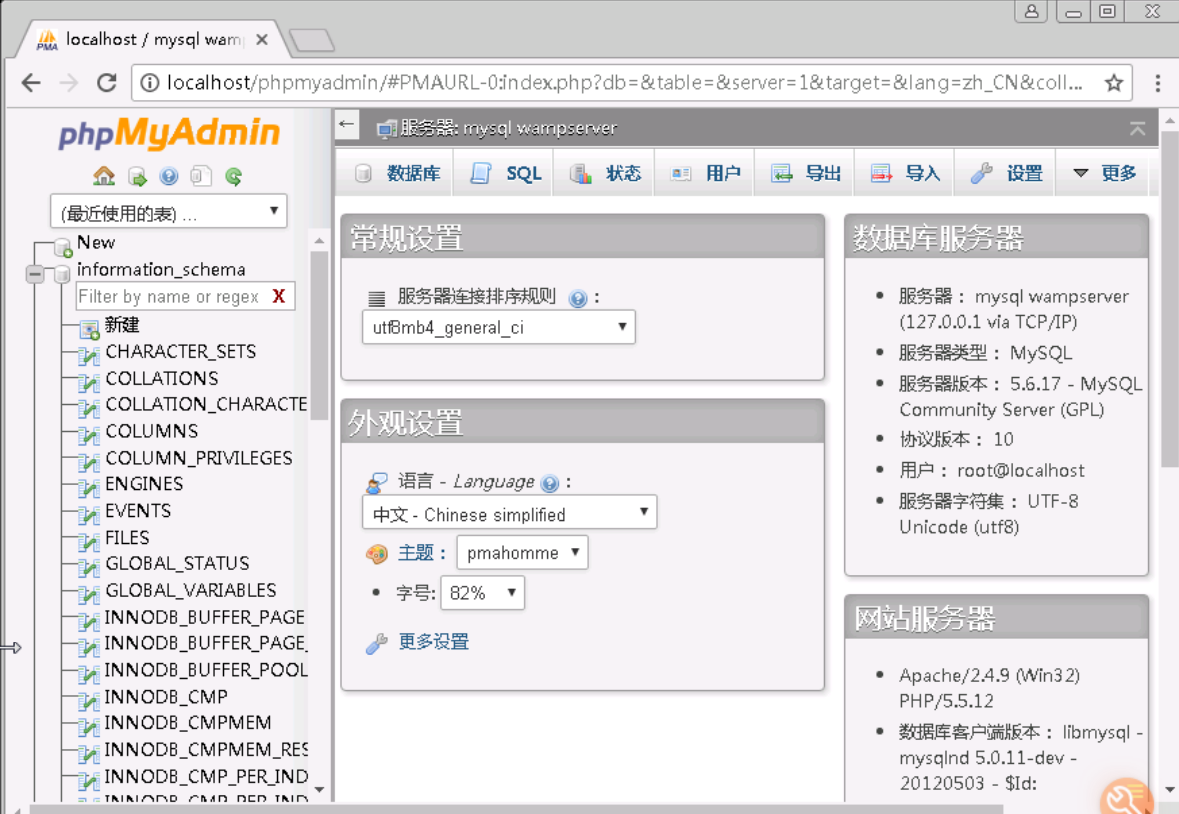Click the help icon next to Language
Screen dimensions: 1179x814
(x=550, y=483)
